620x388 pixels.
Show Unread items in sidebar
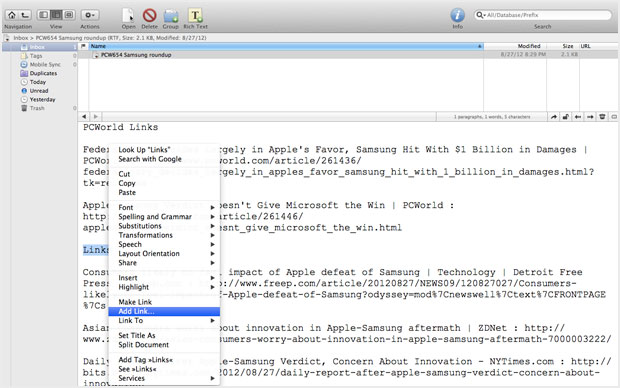pos(34,91)
